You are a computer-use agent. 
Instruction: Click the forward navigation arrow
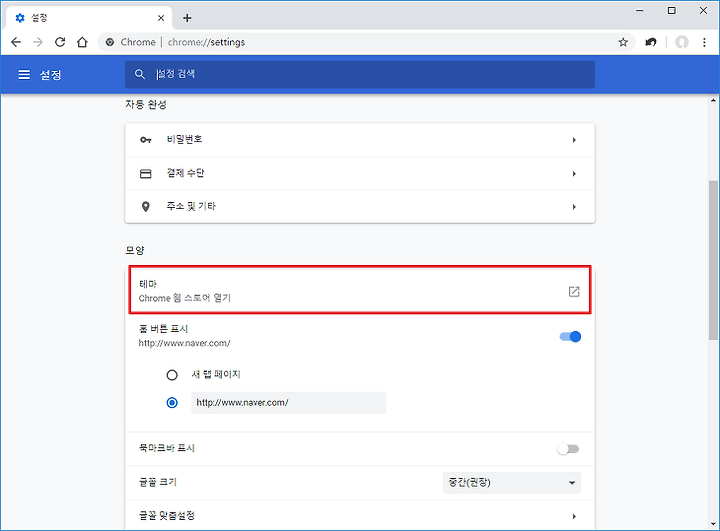click(x=38, y=42)
